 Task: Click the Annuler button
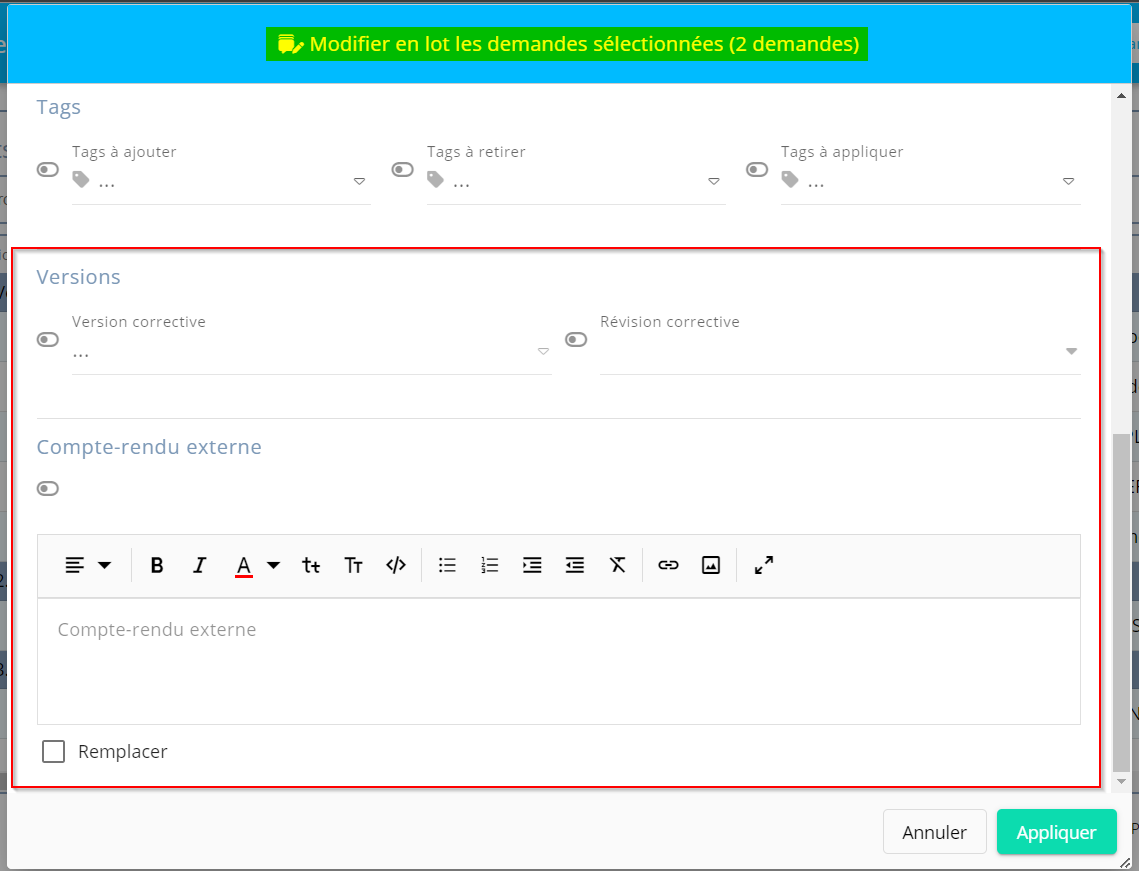tap(934, 832)
